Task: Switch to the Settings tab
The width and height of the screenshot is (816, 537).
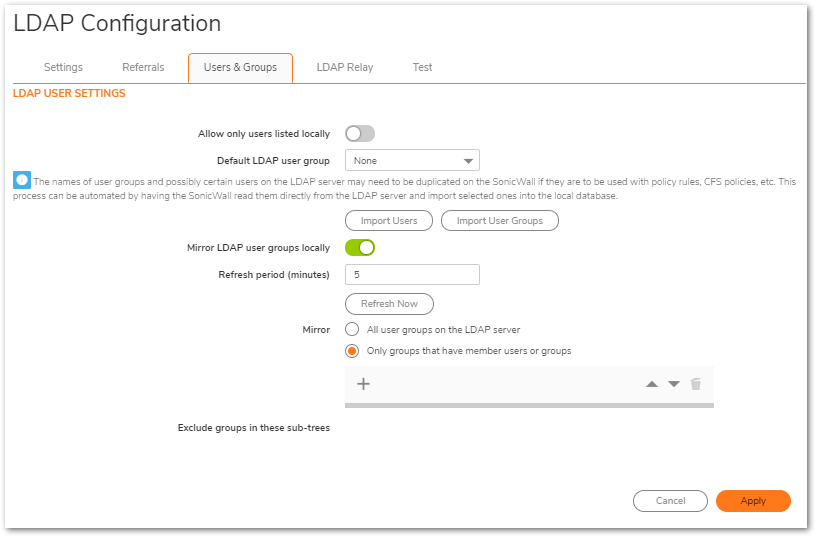Action: click(x=63, y=67)
